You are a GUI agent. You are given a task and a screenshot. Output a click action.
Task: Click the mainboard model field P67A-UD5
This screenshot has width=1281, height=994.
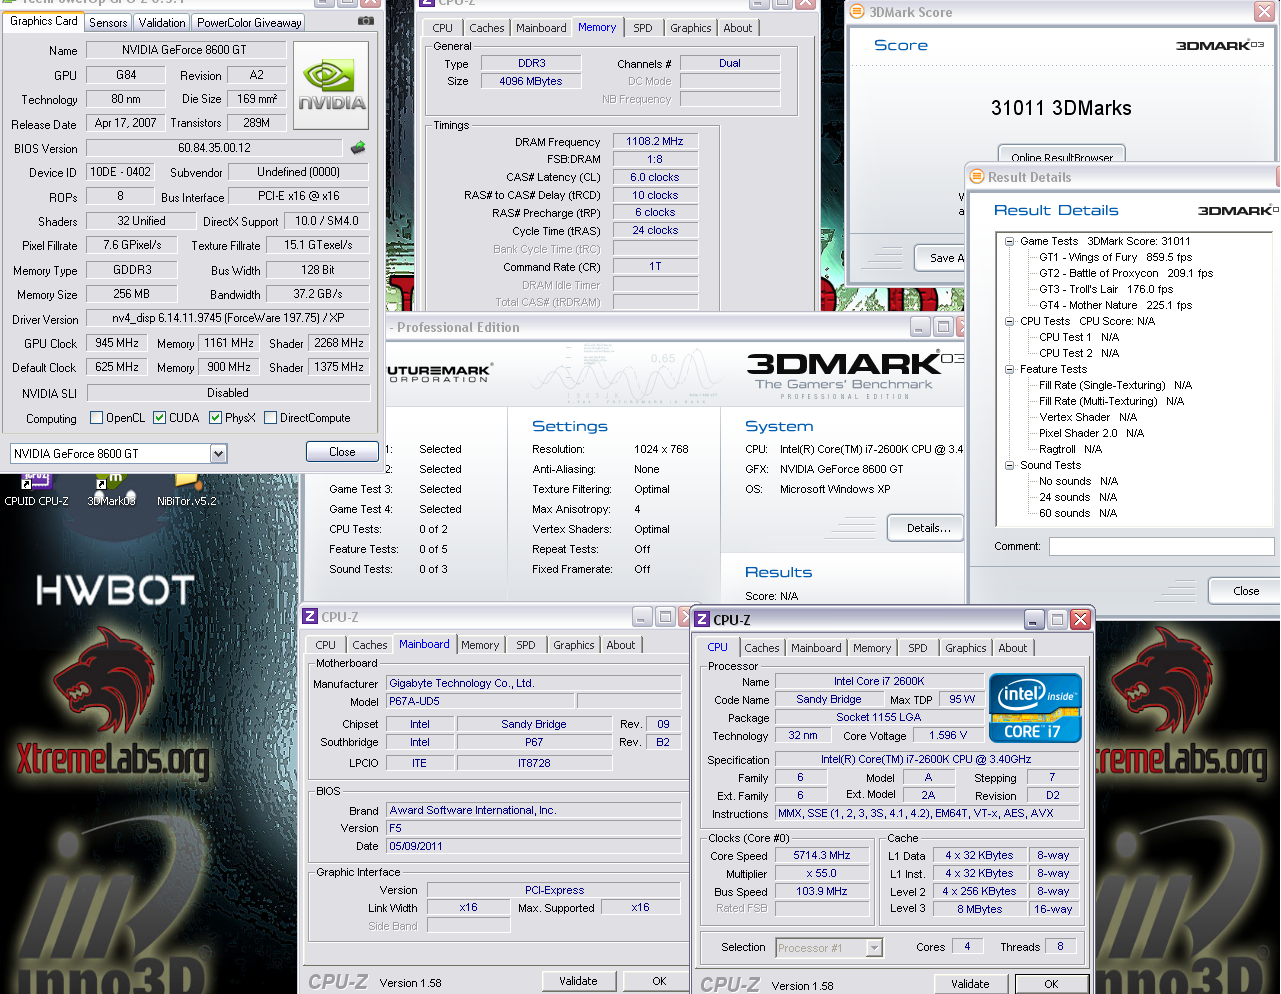480,701
